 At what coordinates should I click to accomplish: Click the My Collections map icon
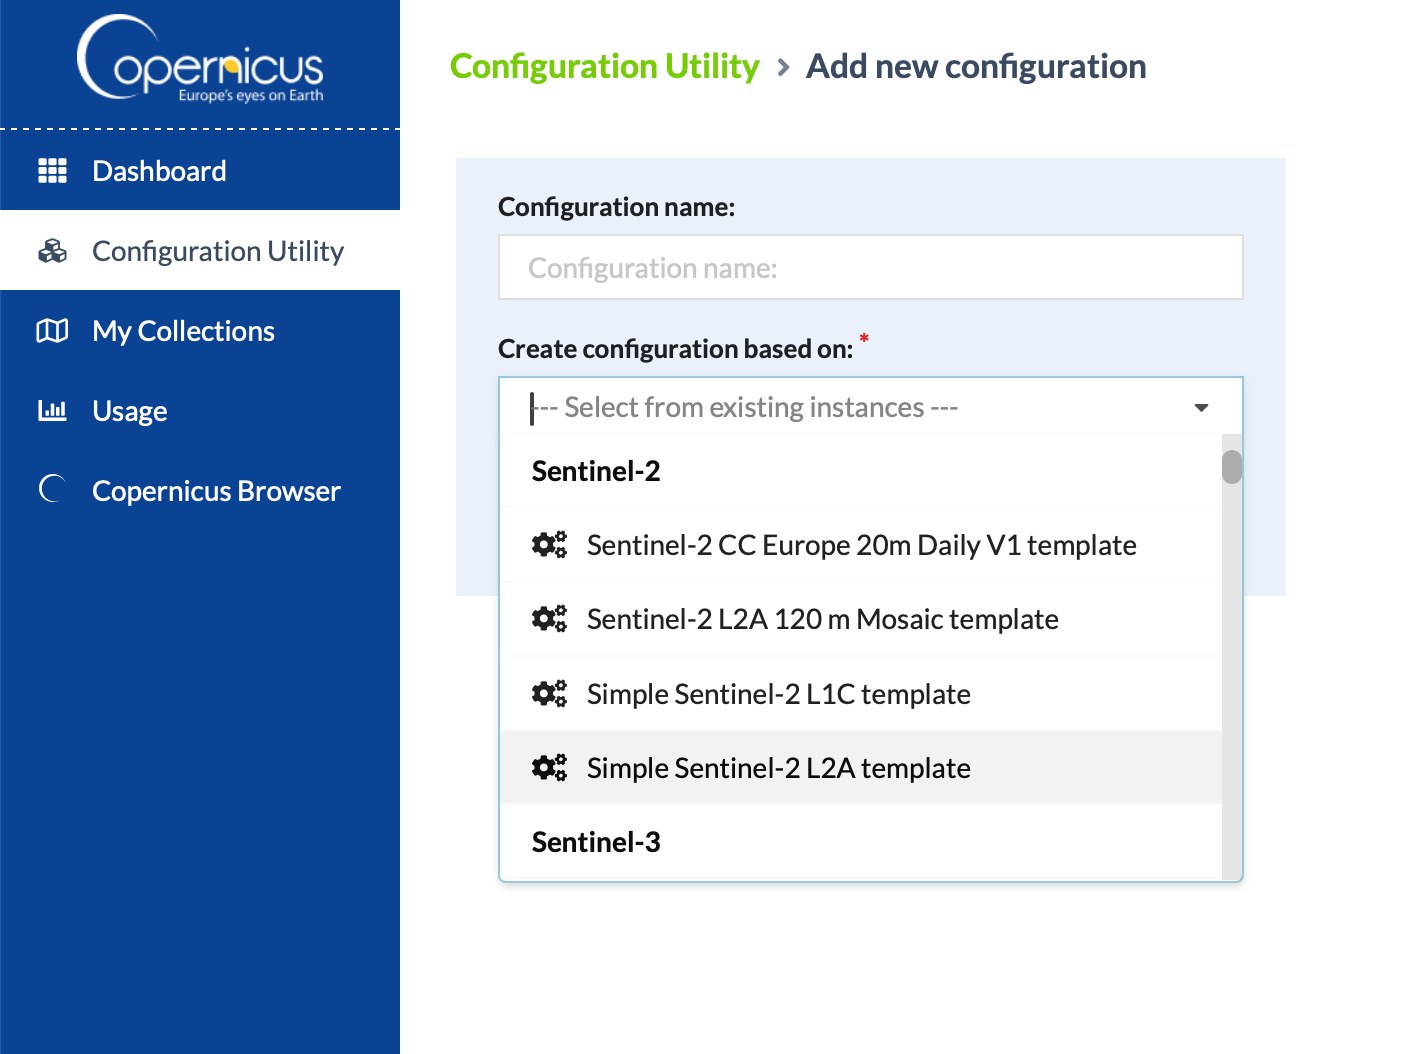tap(52, 331)
